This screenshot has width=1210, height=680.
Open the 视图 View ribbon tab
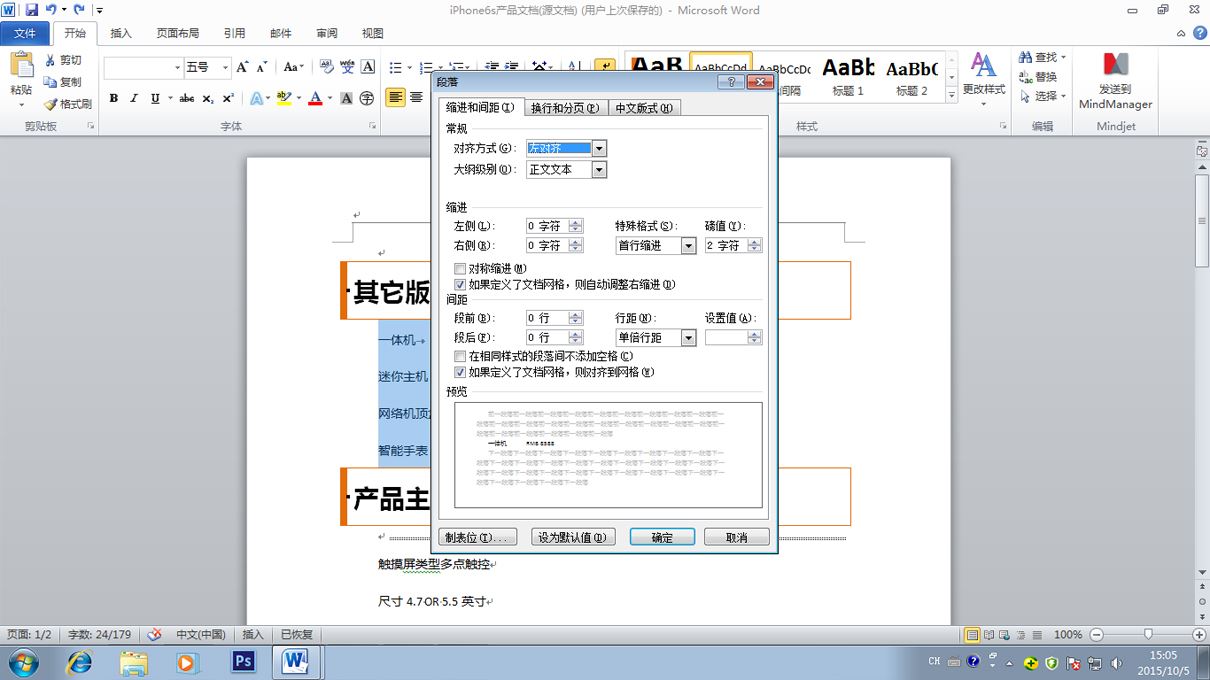(x=372, y=33)
